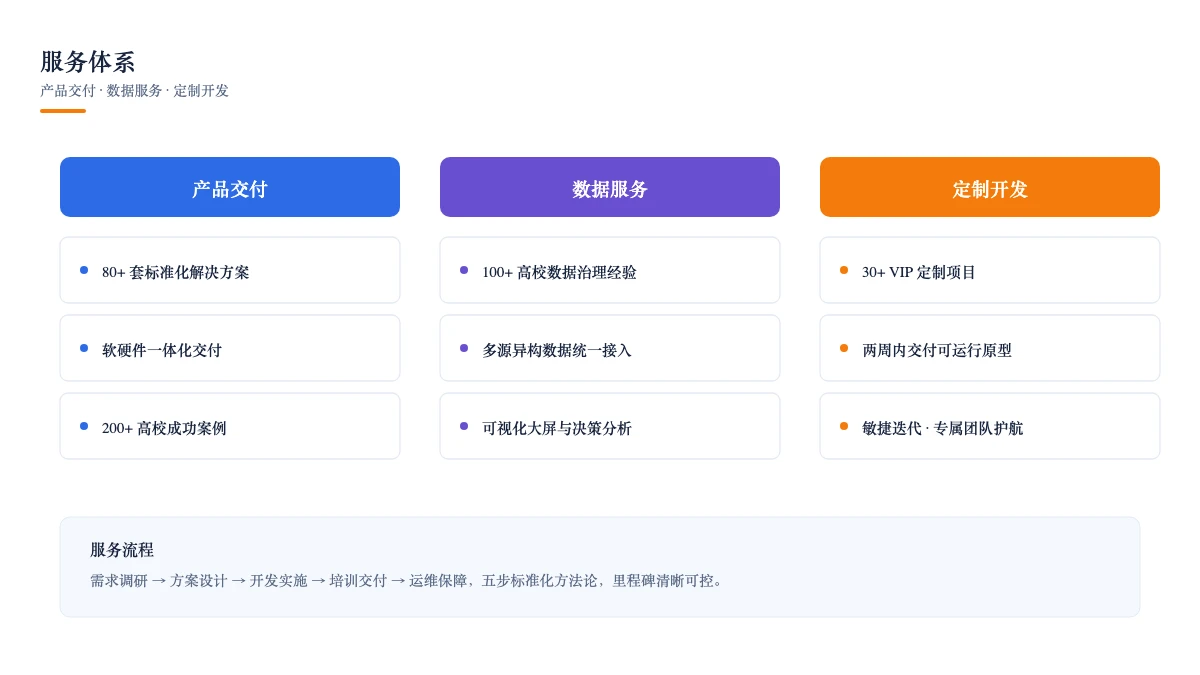Image resolution: width=1200 pixels, height=675 pixels.
Task: Select the 敏捷迭代 · 专属团队护航 item
Action: [x=990, y=426]
